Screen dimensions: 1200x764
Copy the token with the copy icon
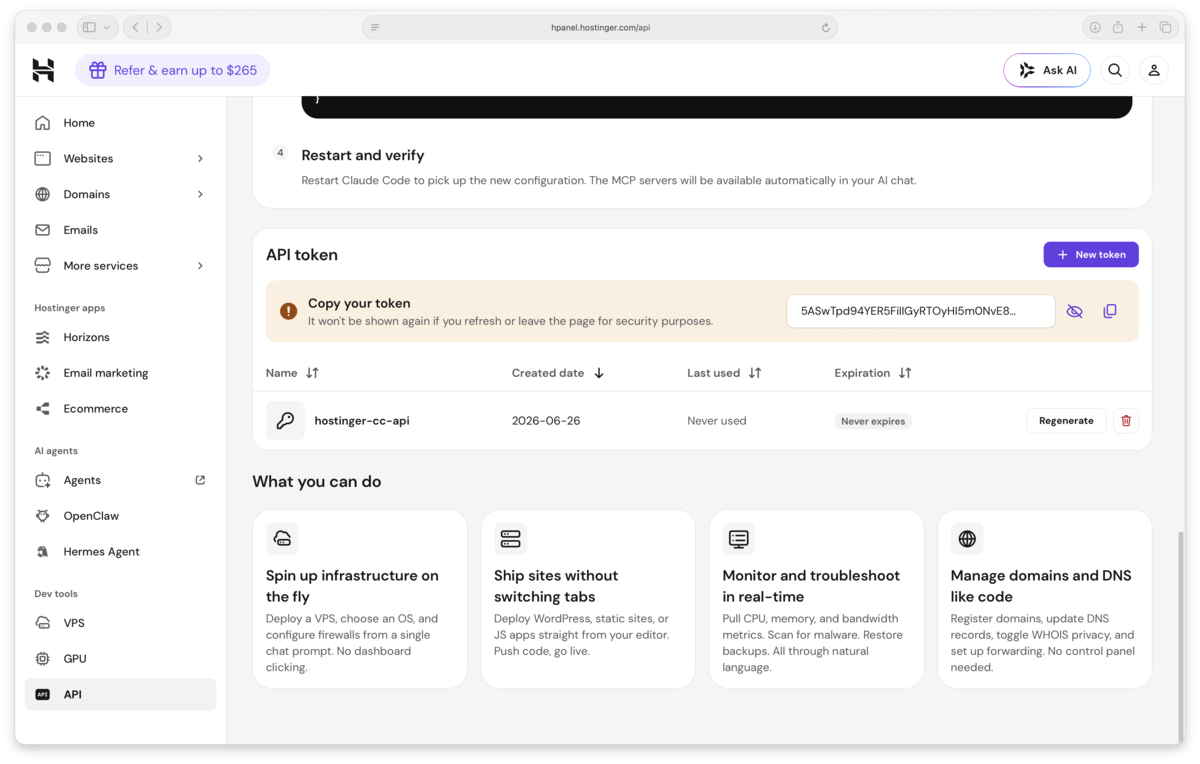point(1110,311)
